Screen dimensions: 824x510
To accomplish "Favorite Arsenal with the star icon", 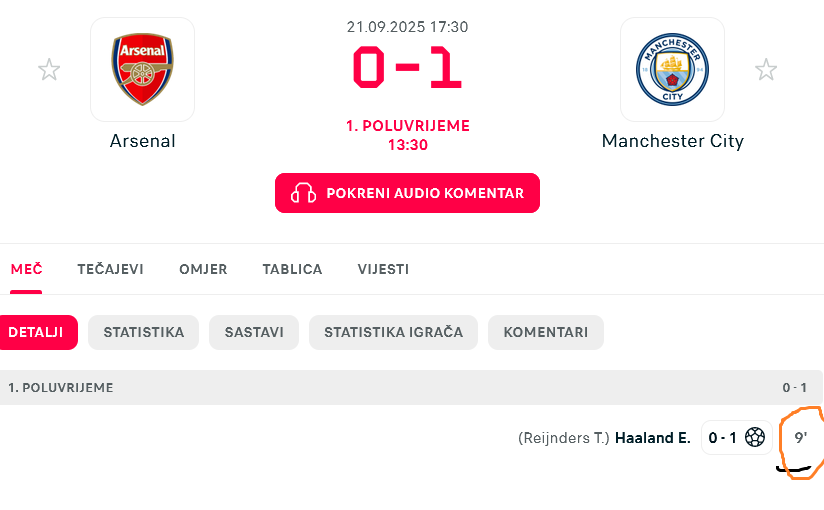I will [49, 69].
